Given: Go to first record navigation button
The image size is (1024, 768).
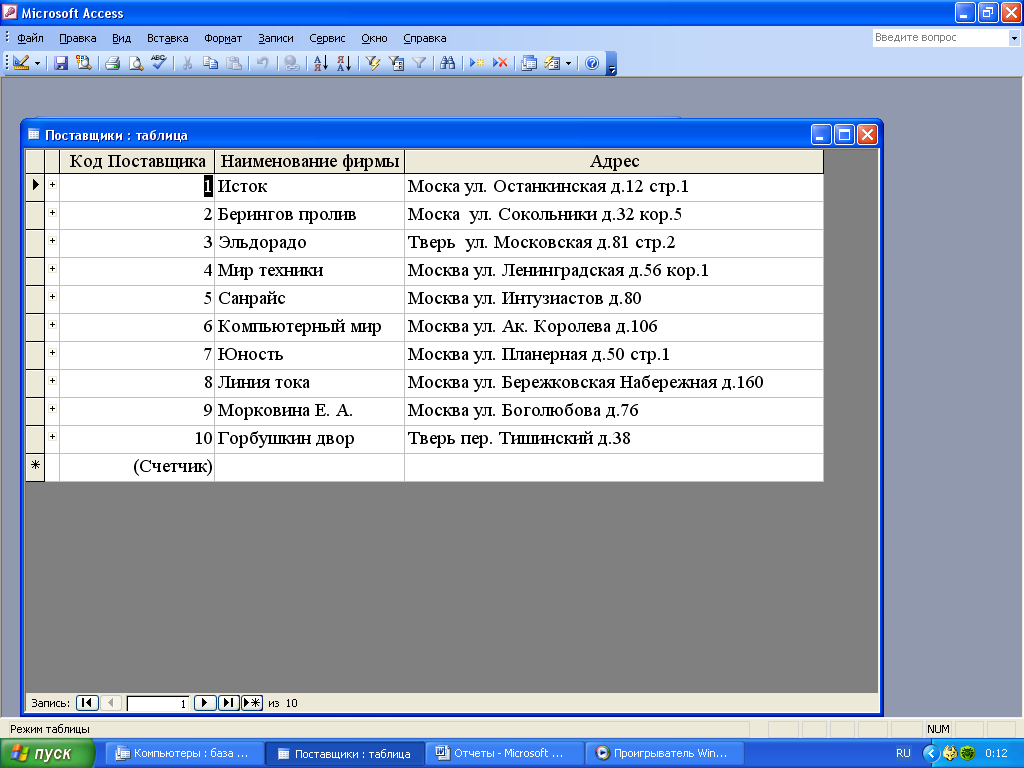Looking at the screenshot, I should coord(87,703).
